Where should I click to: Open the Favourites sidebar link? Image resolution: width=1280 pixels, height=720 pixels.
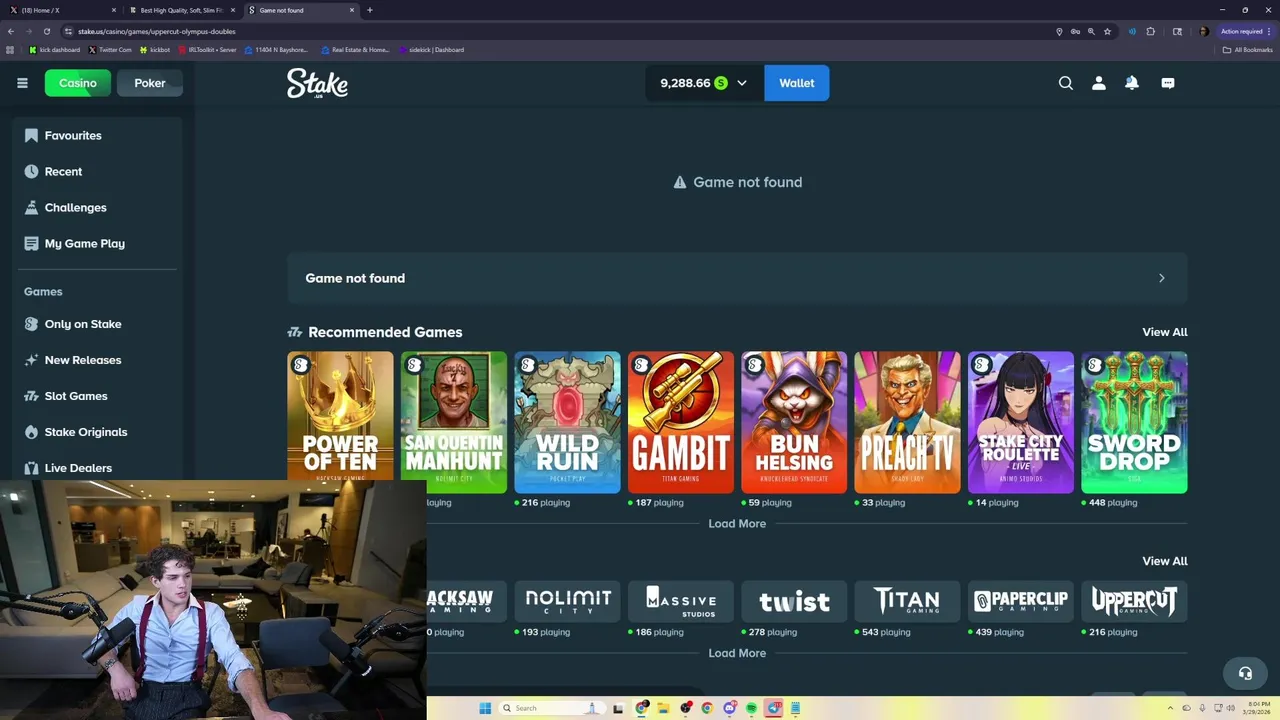[x=73, y=135]
